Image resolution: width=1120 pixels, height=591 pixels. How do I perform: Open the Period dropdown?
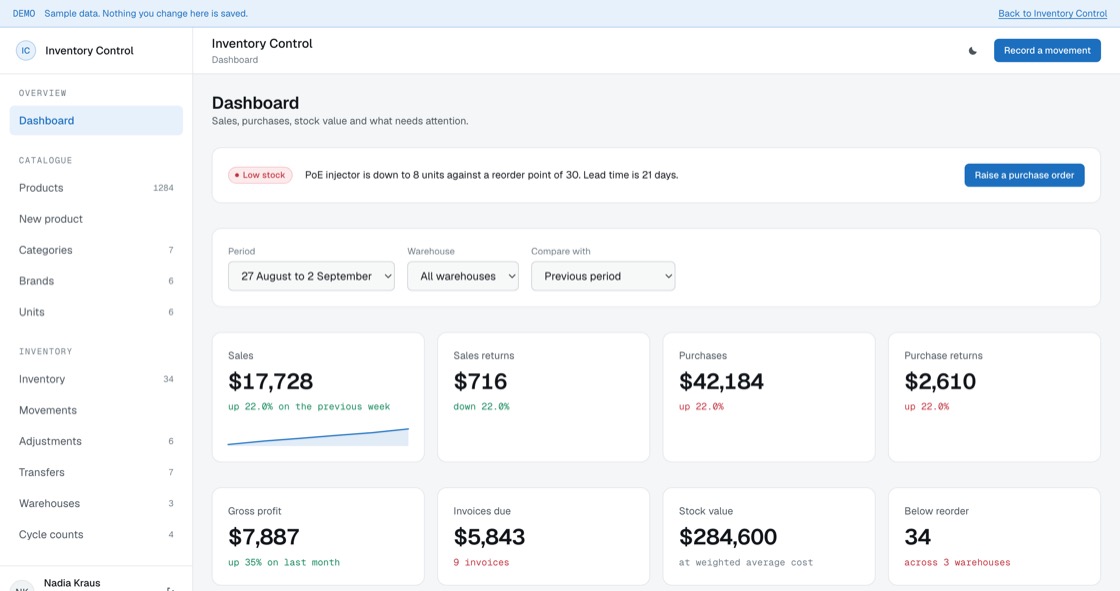(x=311, y=276)
